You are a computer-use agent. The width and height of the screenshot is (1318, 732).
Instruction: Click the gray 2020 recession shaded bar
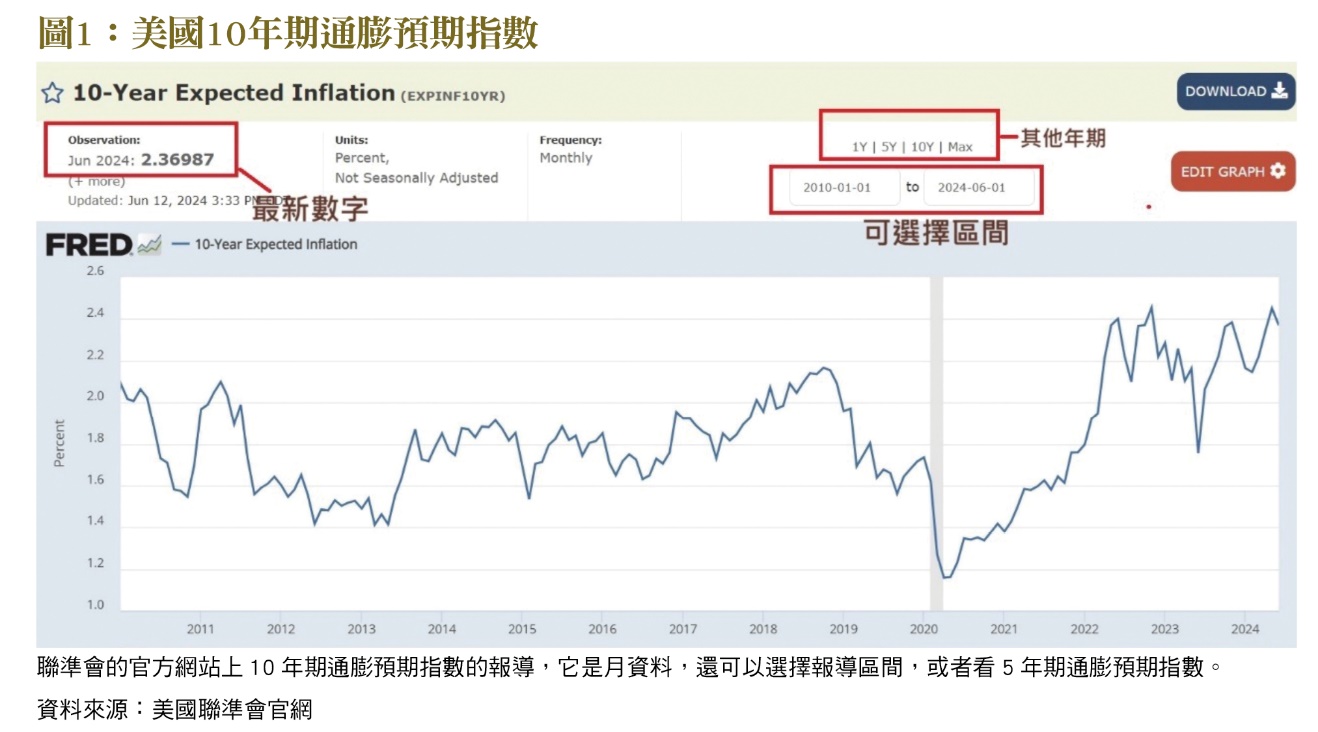click(936, 440)
